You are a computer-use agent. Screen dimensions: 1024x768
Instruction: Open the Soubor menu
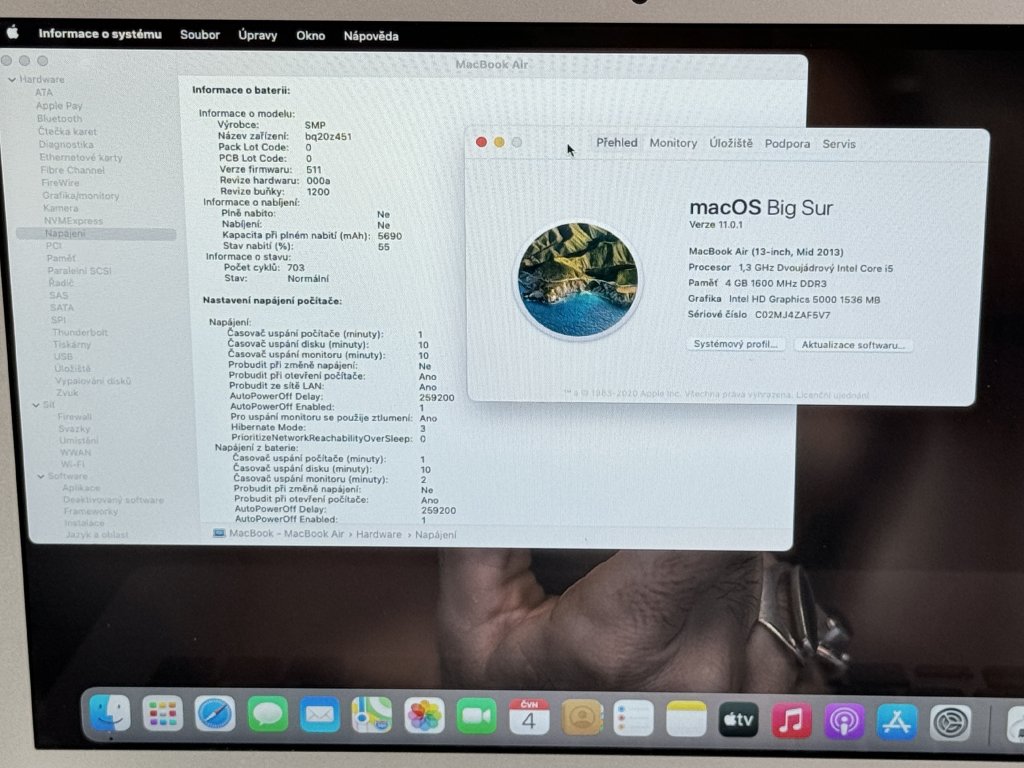coord(200,35)
